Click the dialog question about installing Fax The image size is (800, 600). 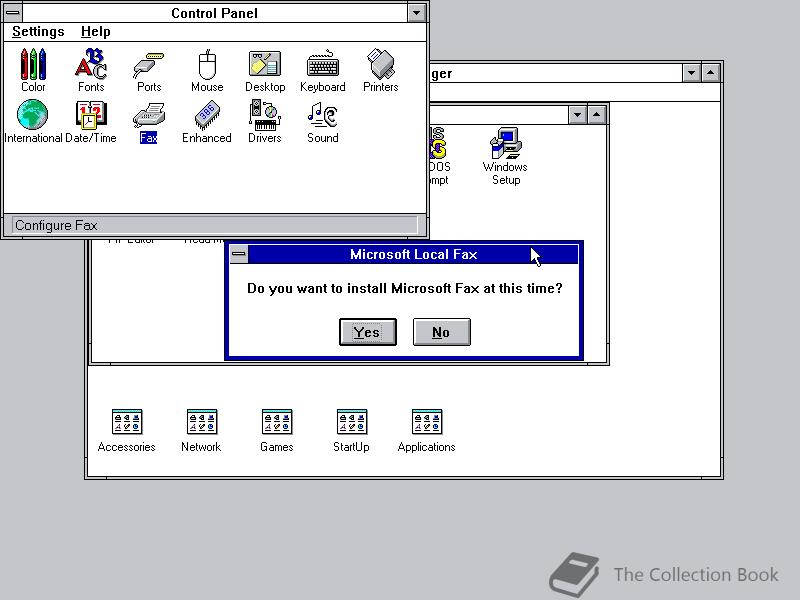click(405, 289)
